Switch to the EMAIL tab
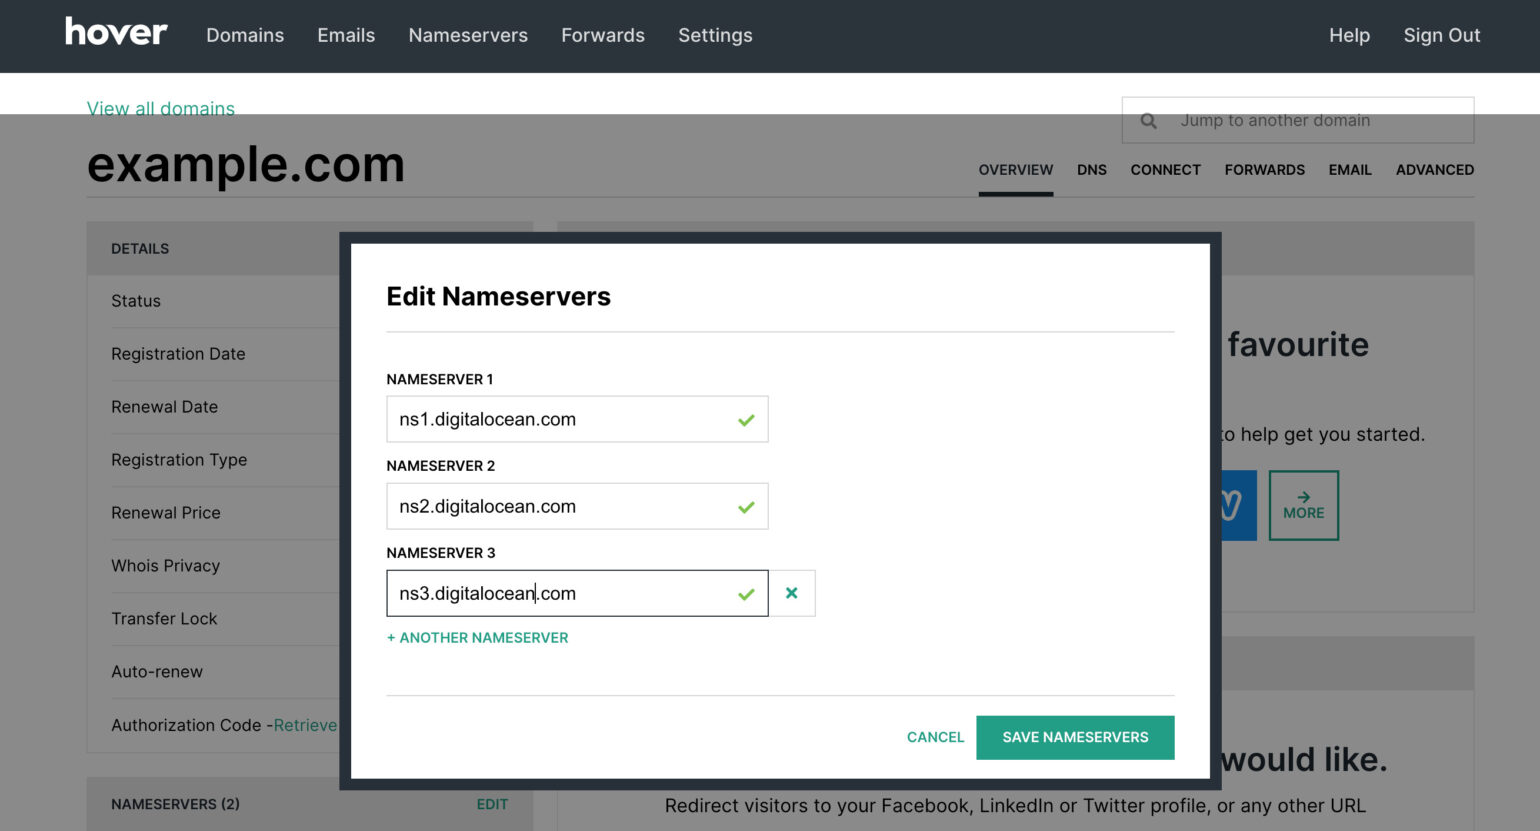This screenshot has width=1540, height=831. [1349, 170]
